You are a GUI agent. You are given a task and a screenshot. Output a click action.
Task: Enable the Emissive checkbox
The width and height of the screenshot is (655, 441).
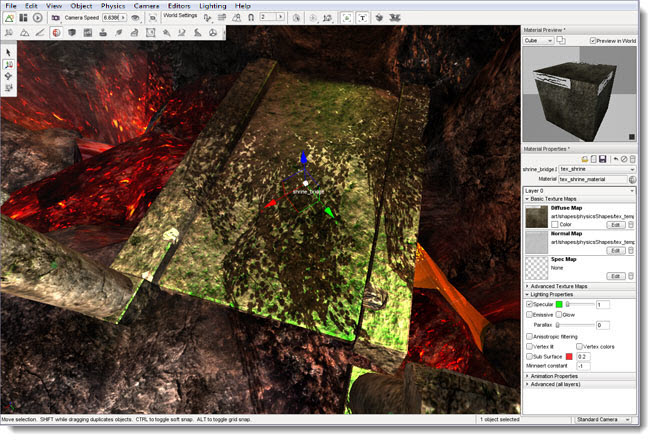point(530,314)
